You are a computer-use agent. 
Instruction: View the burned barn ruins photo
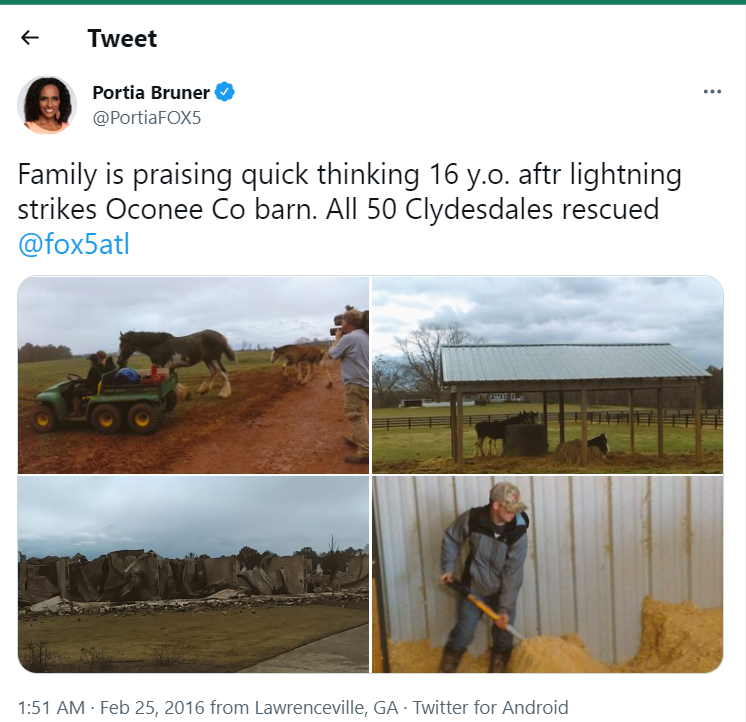click(x=193, y=575)
